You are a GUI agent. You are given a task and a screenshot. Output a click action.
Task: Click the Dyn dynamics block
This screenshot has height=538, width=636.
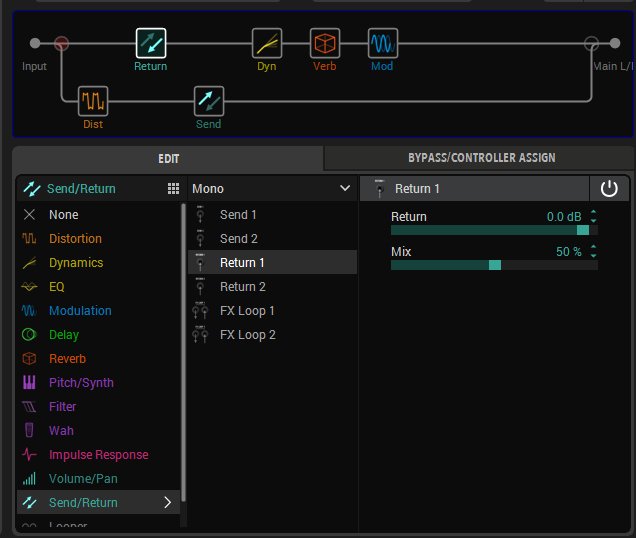267,43
